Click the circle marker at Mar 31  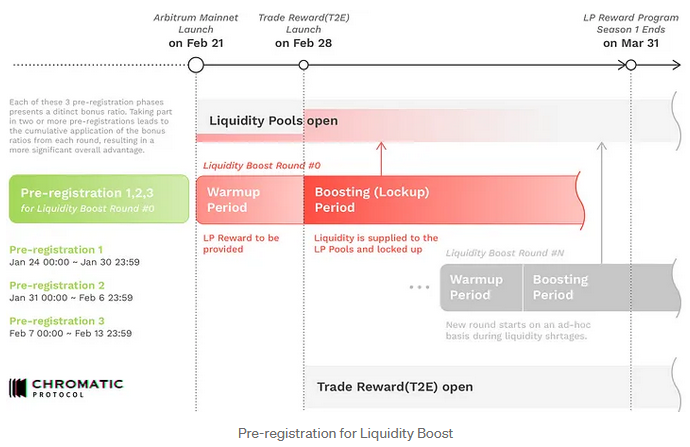[631, 65]
